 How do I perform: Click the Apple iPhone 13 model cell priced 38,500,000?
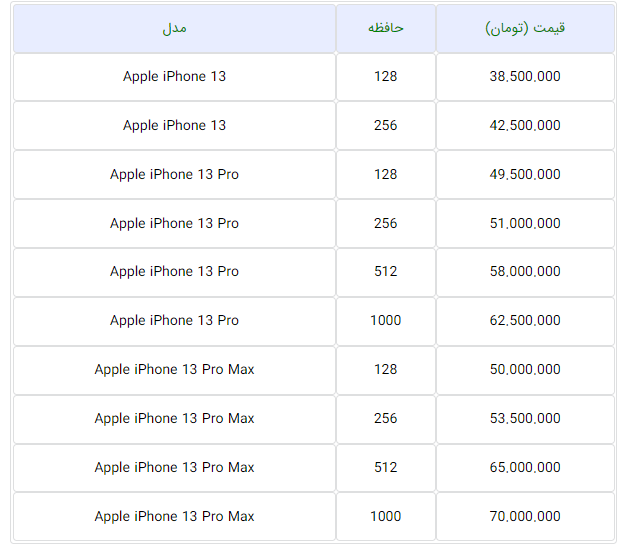tap(174, 77)
